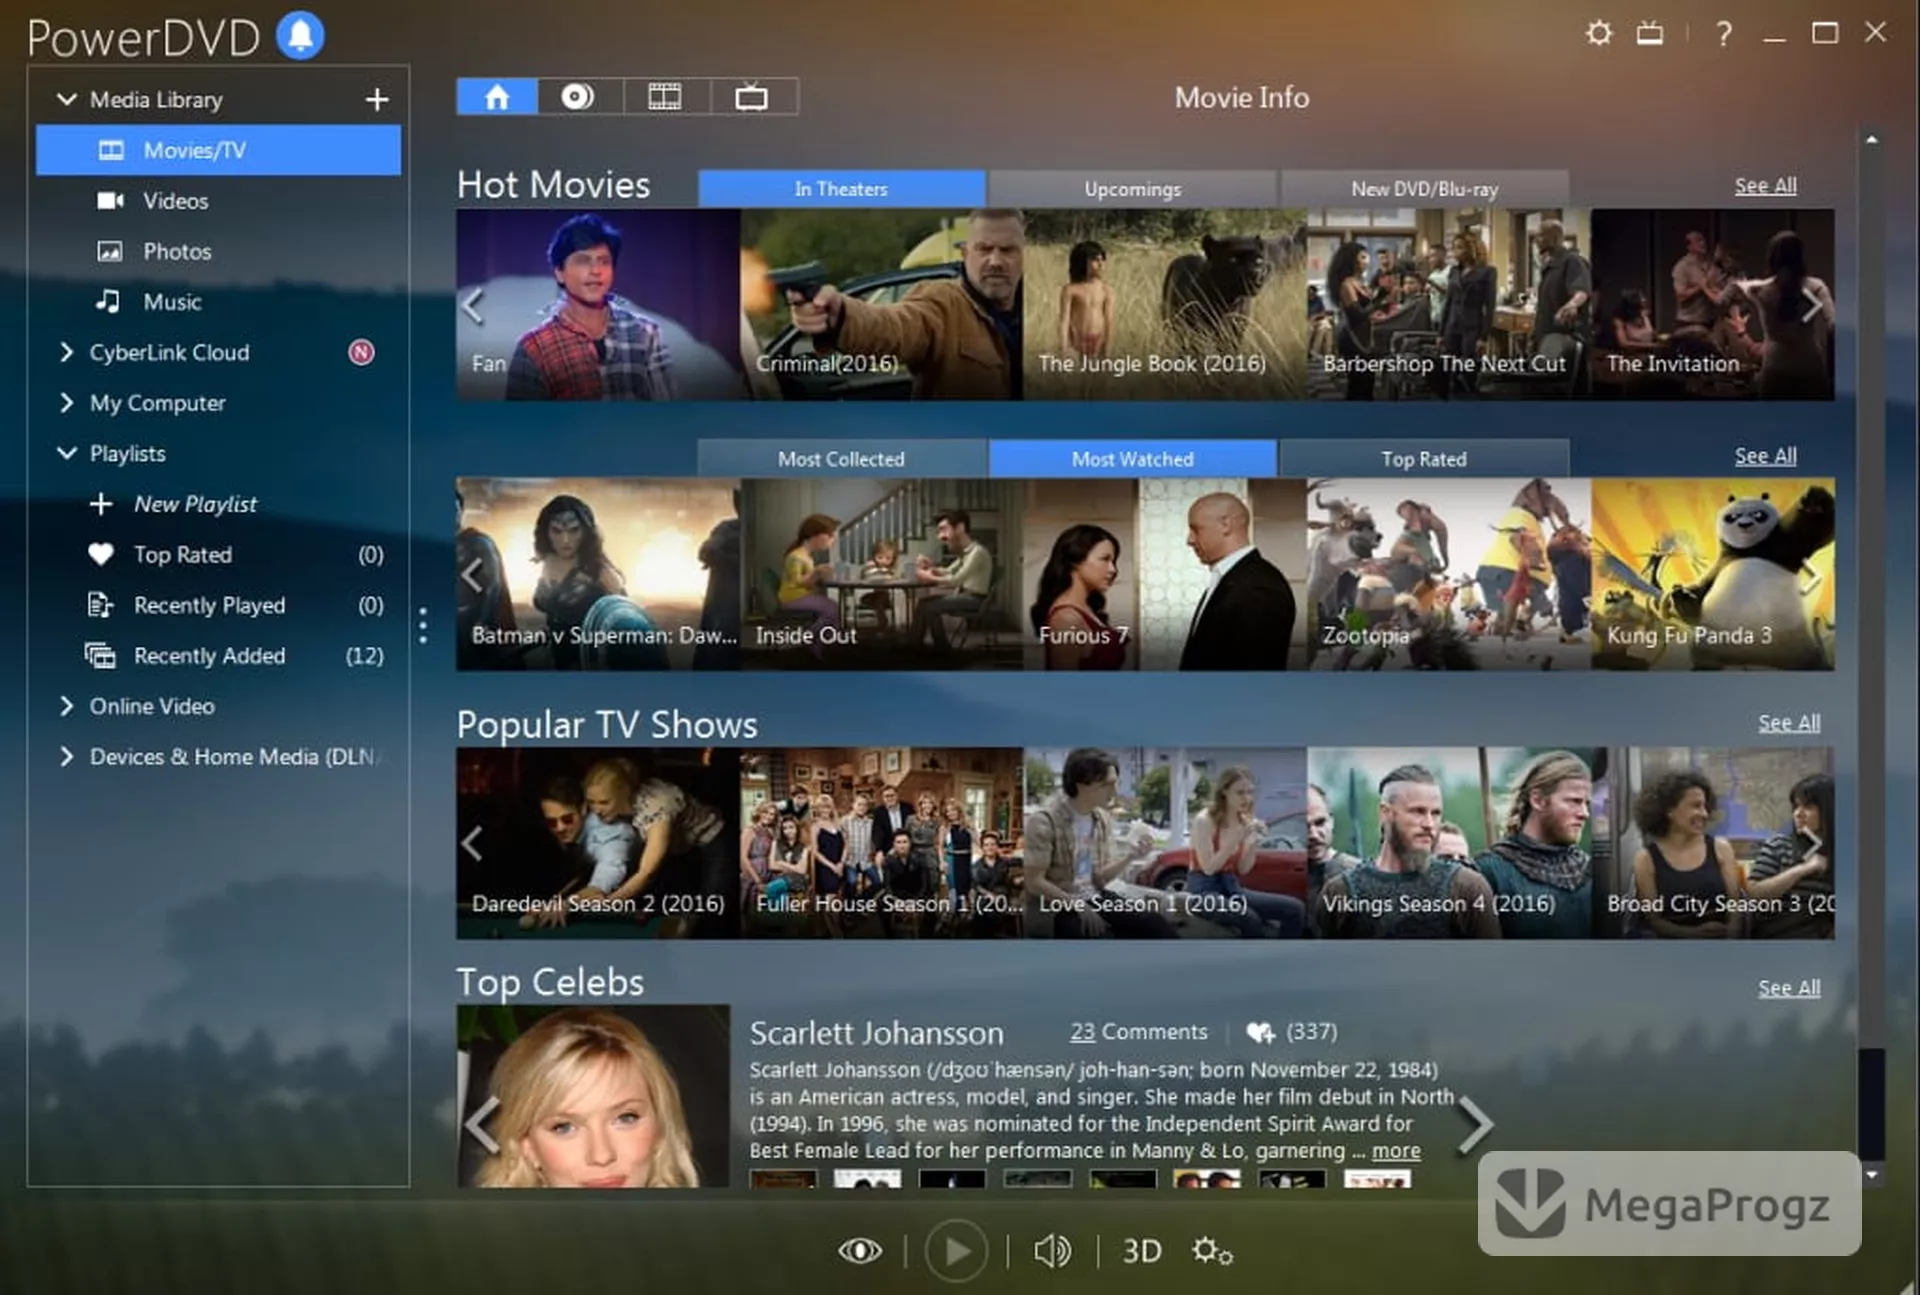
Task: Collapse the Playlists section
Action: [x=67, y=453]
